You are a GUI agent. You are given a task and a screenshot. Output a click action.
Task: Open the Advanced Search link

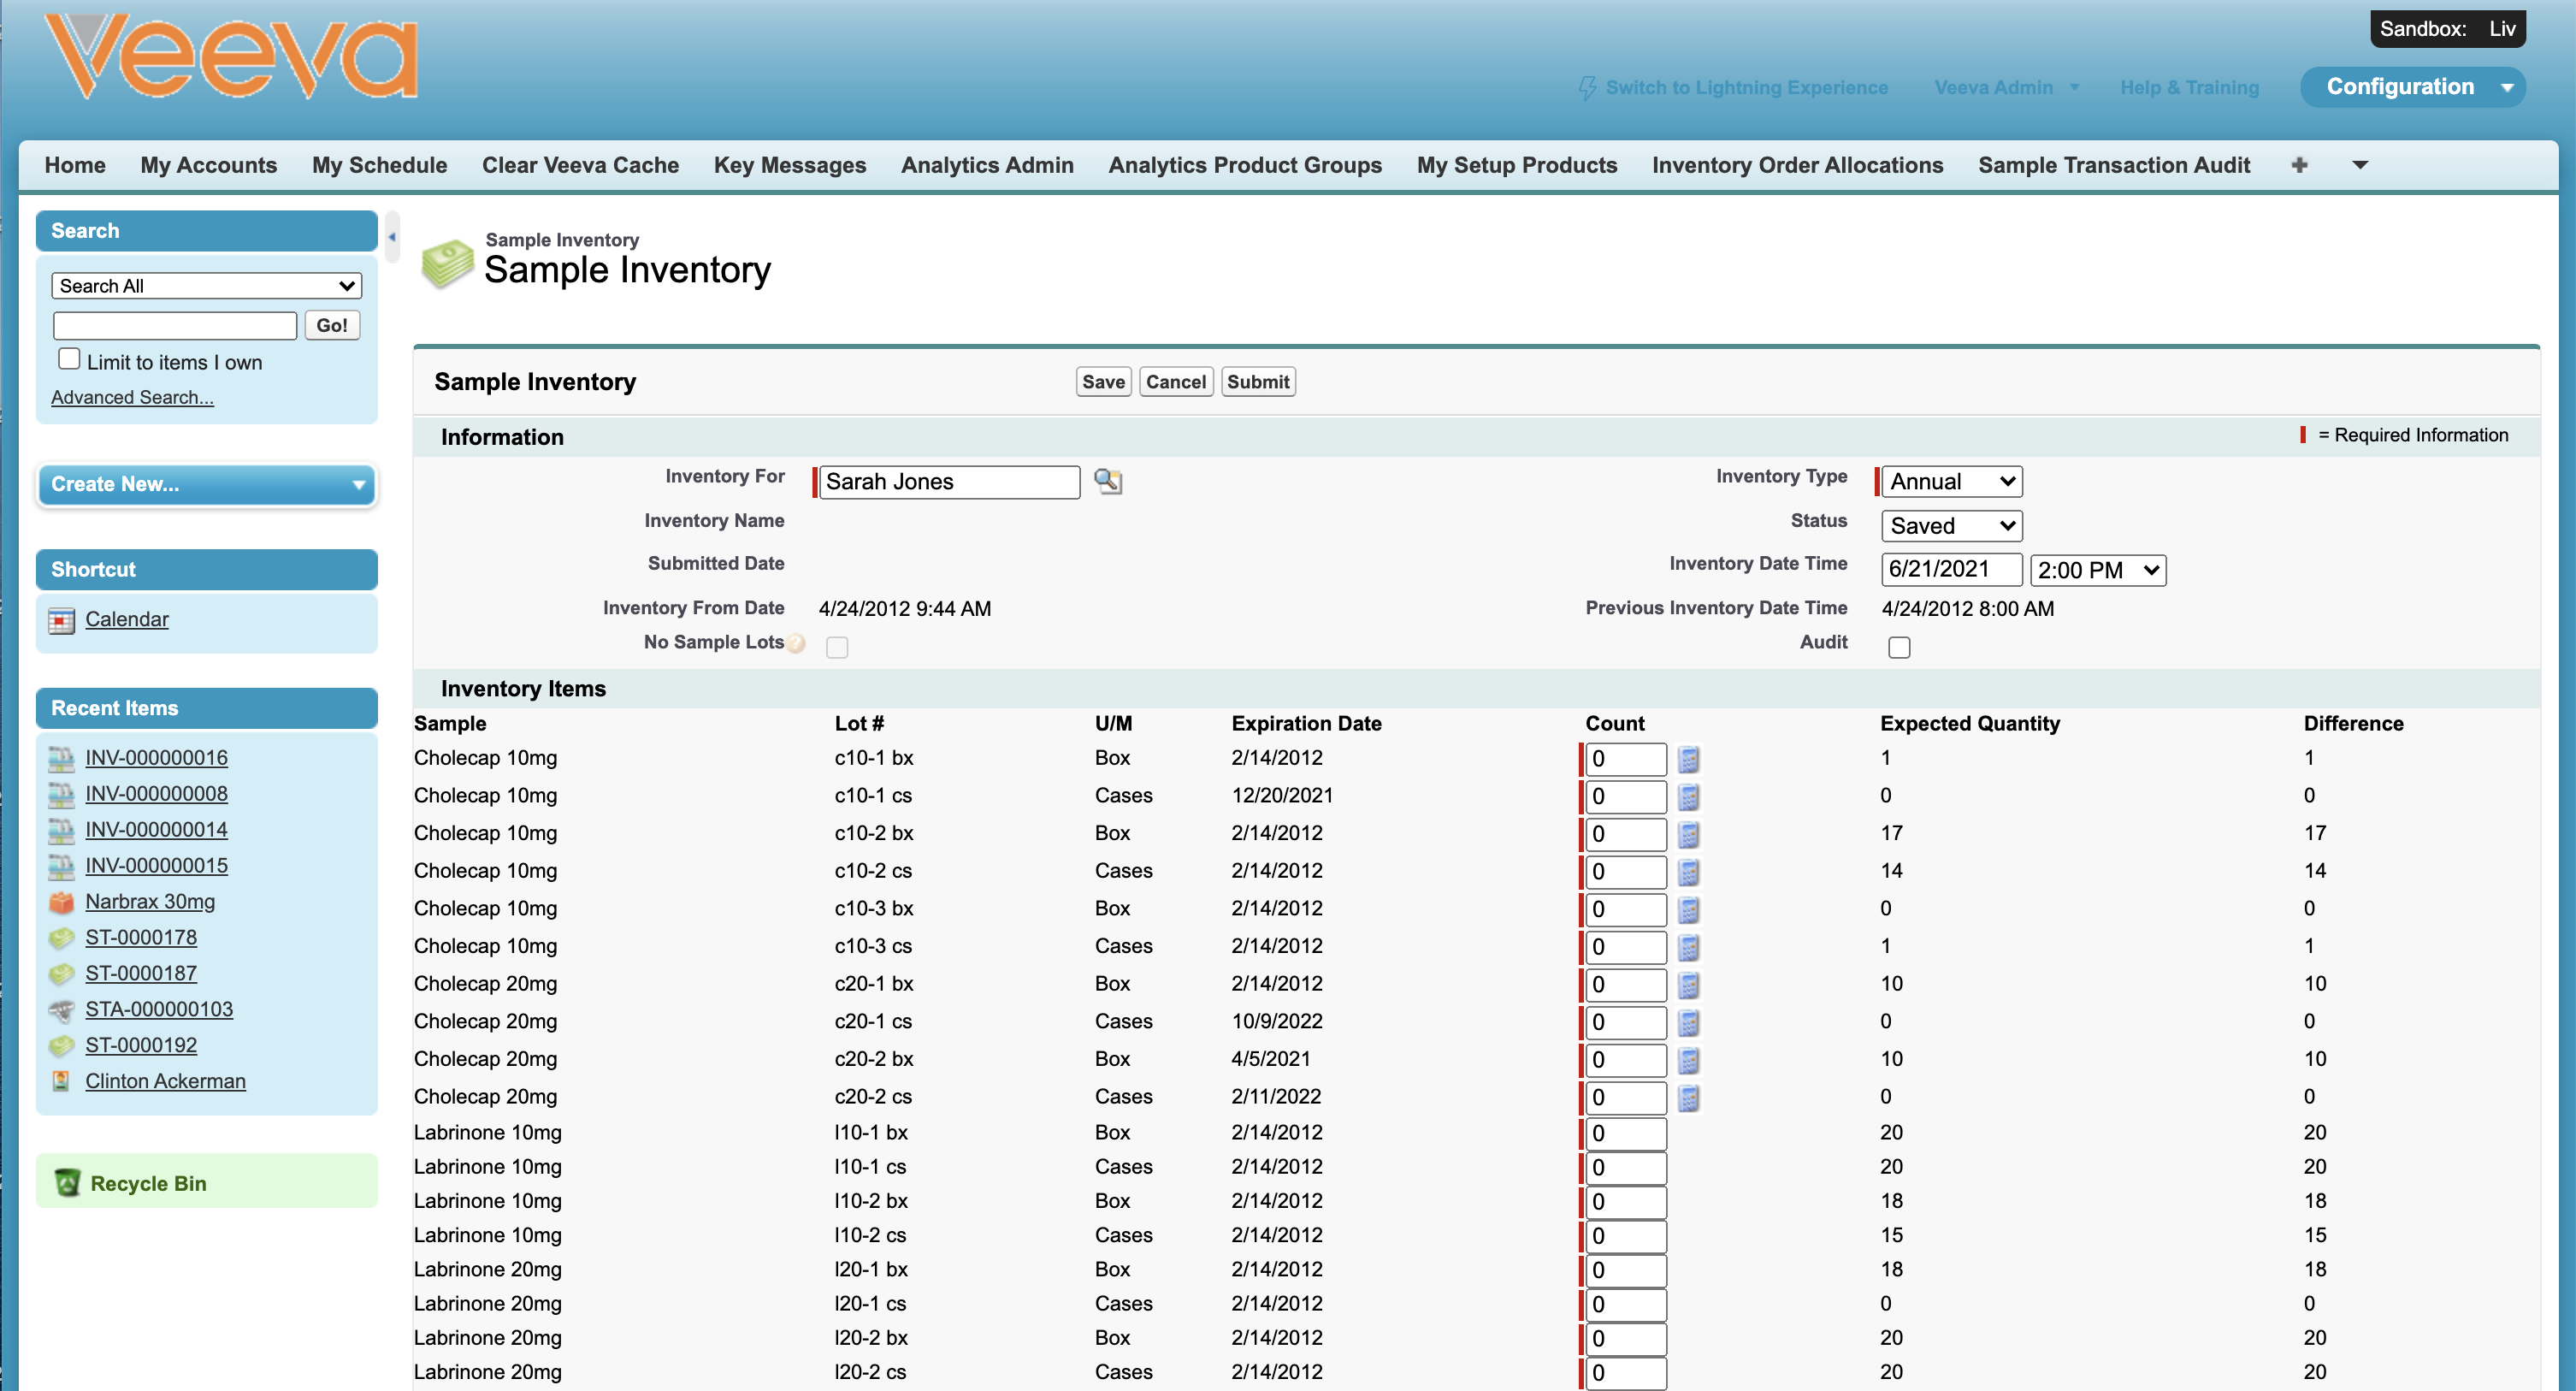tap(132, 397)
